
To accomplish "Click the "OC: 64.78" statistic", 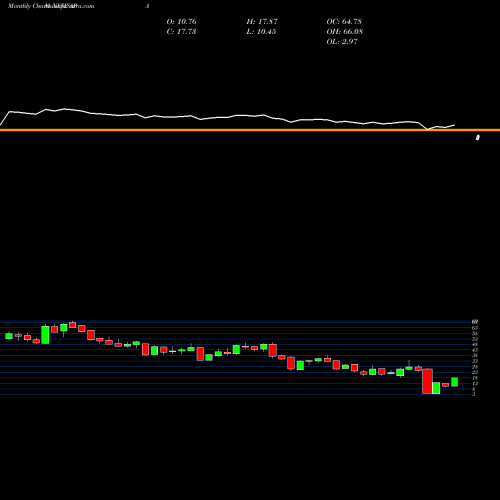I will [344, 22].
